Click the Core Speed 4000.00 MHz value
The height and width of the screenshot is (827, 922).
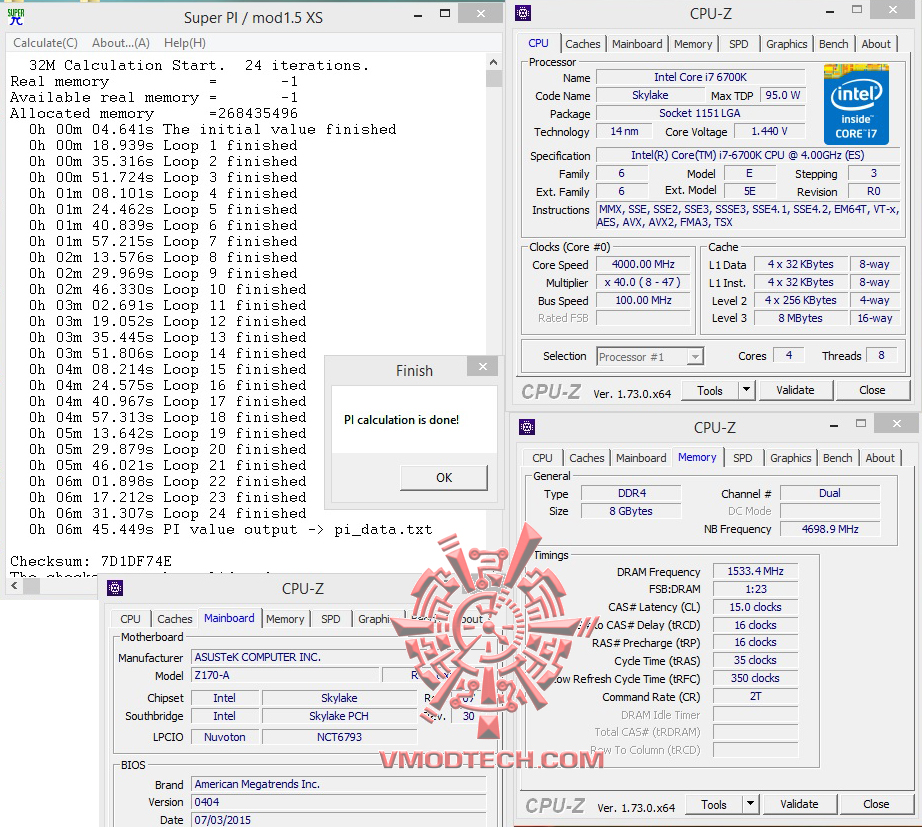coord(643,265)
